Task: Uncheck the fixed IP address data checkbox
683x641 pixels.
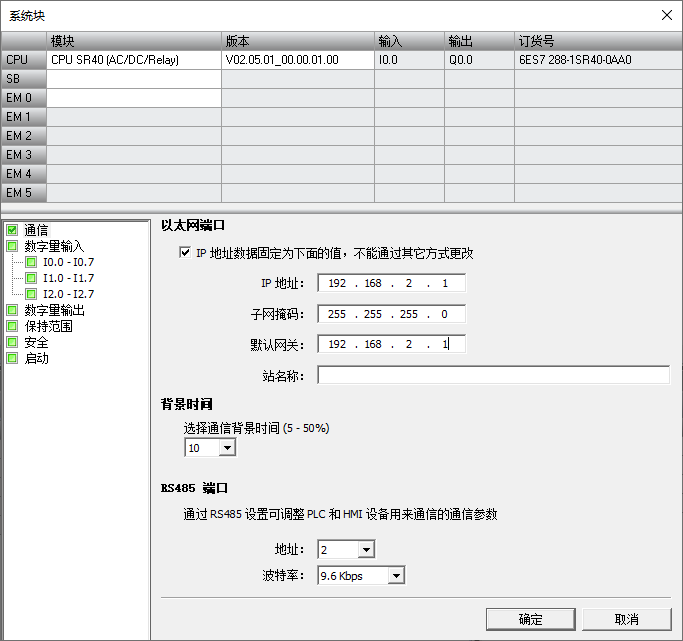Action: tap(185, 253)
